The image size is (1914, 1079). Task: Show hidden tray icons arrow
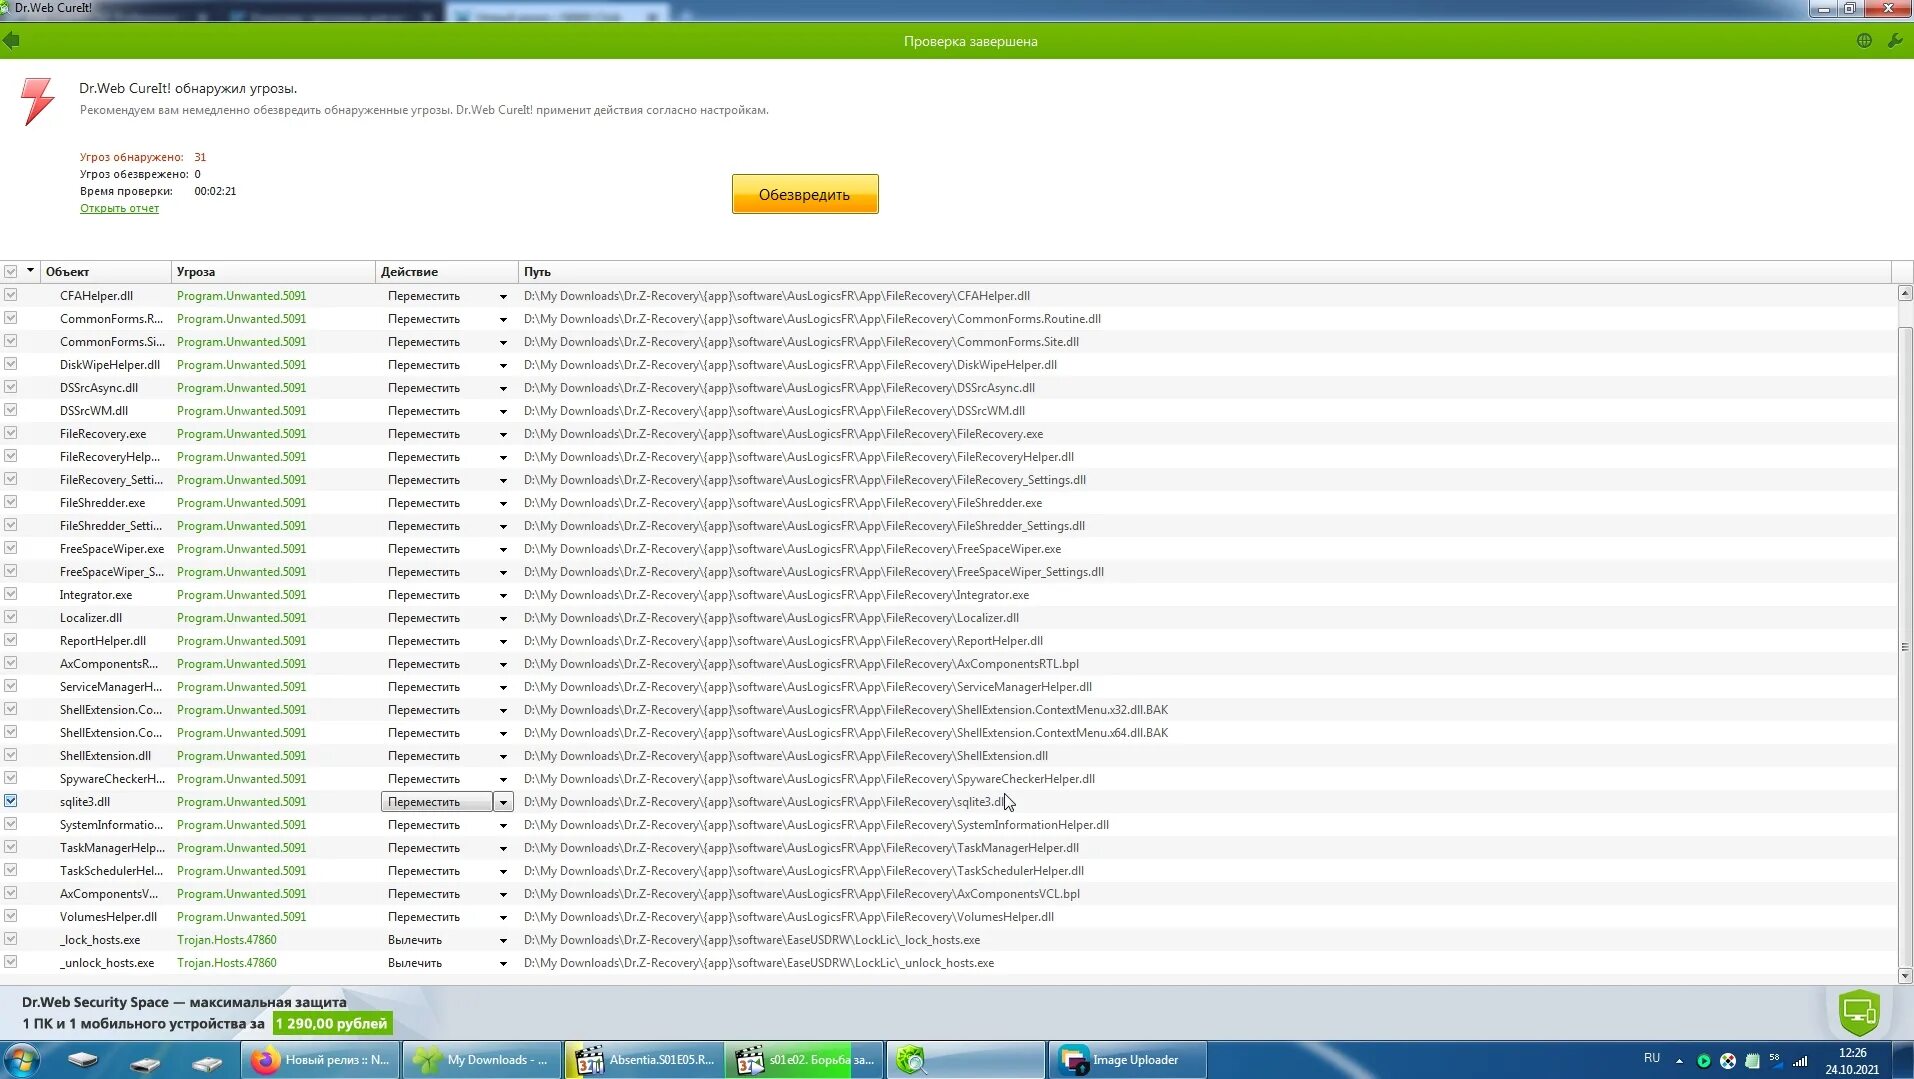click(x=1680, y=1061)
